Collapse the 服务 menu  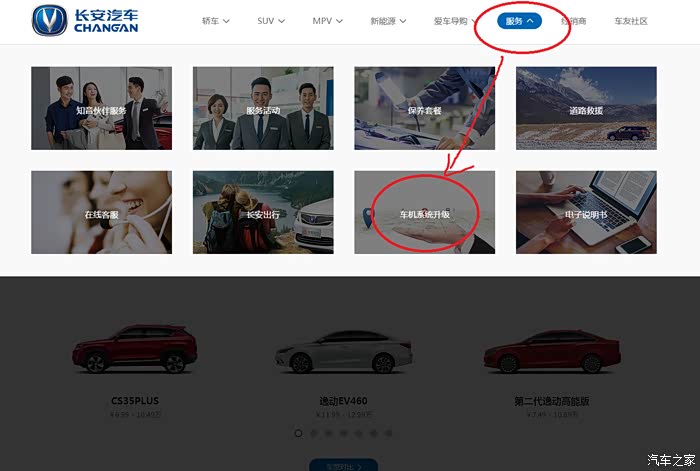pos(519,21)
